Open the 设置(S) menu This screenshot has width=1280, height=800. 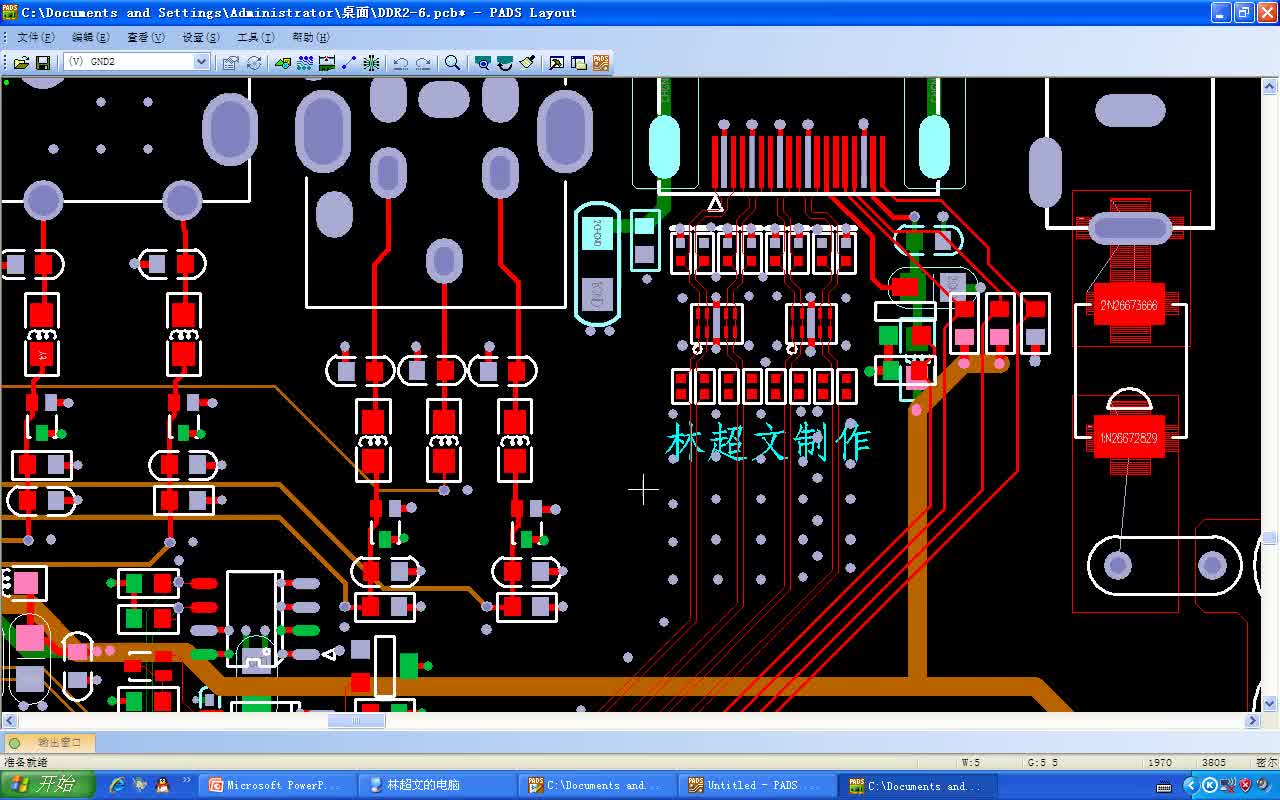(x=201, y=37)
